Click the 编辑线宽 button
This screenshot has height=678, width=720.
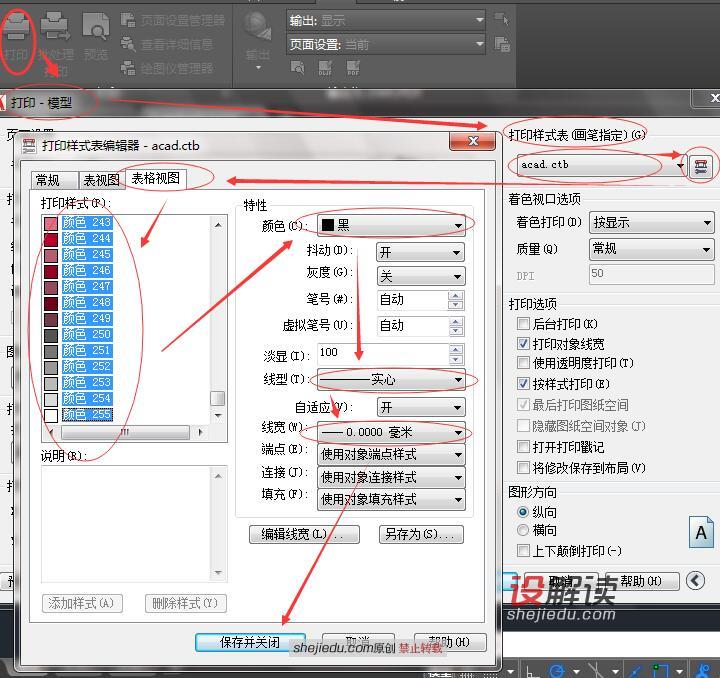(x=304, y=534)
